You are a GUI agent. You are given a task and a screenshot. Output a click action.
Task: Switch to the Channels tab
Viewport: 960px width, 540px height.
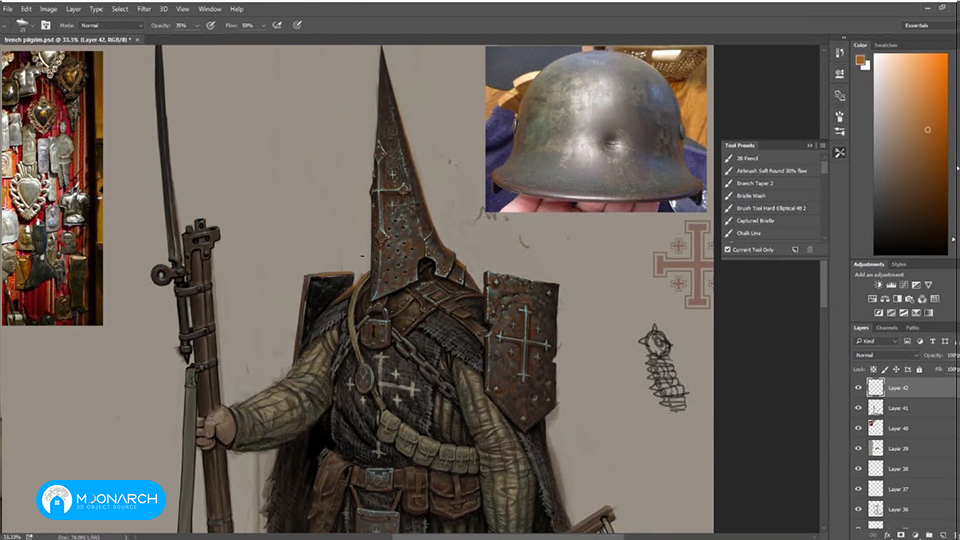887,328
